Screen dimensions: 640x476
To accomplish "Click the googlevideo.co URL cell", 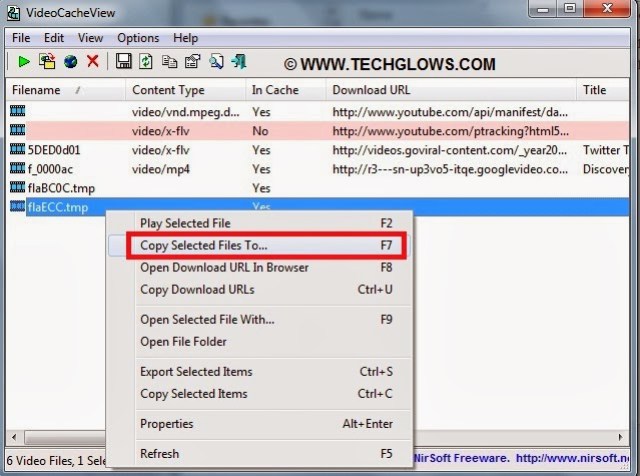I will click(450, 169).
